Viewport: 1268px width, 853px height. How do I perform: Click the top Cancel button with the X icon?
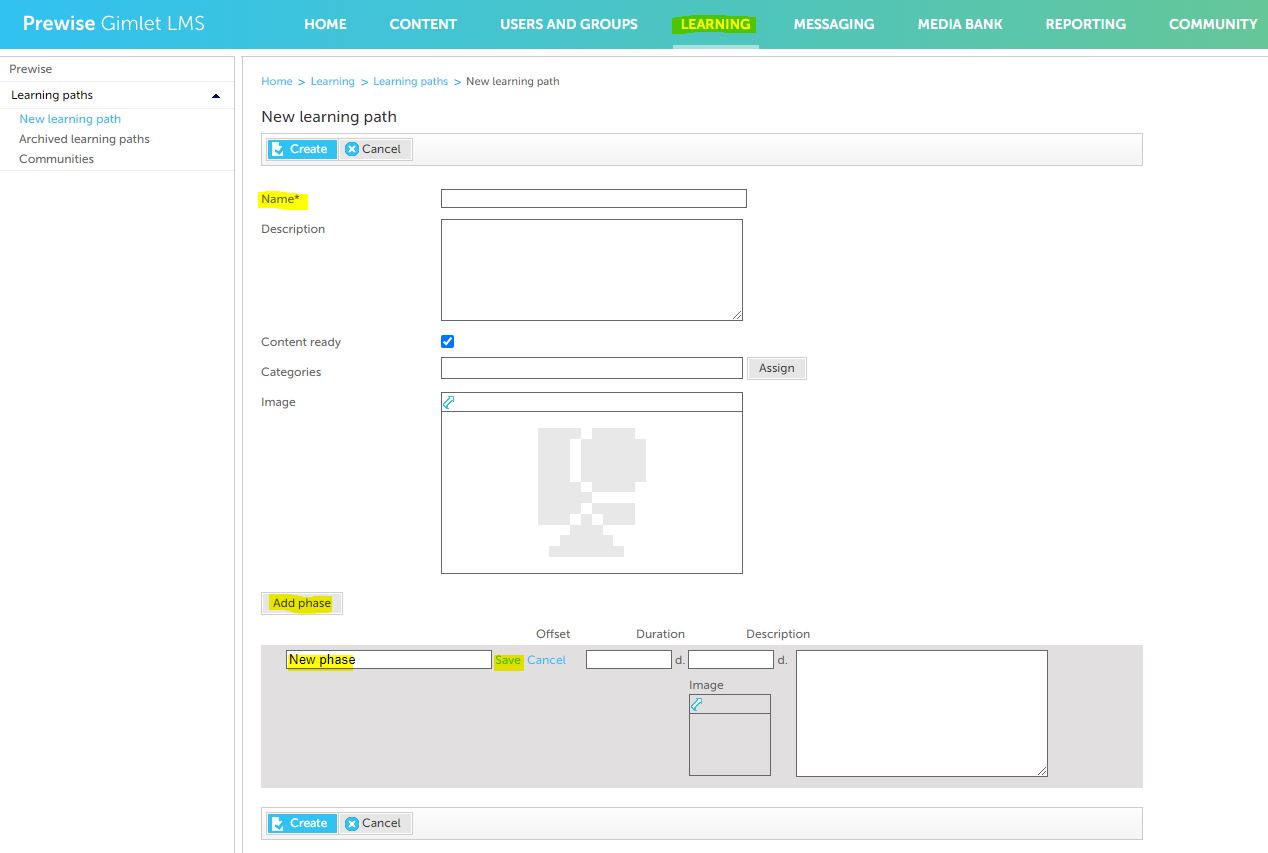coord(374,149)
